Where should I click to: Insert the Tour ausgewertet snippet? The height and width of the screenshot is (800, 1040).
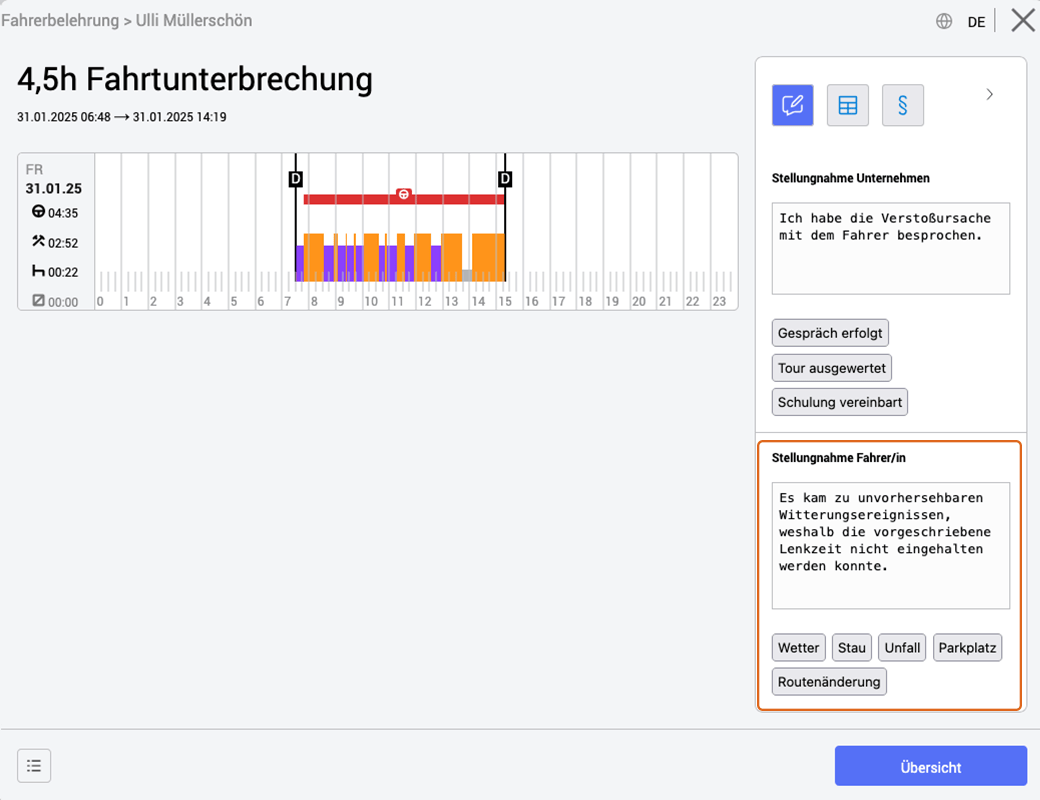832,368
